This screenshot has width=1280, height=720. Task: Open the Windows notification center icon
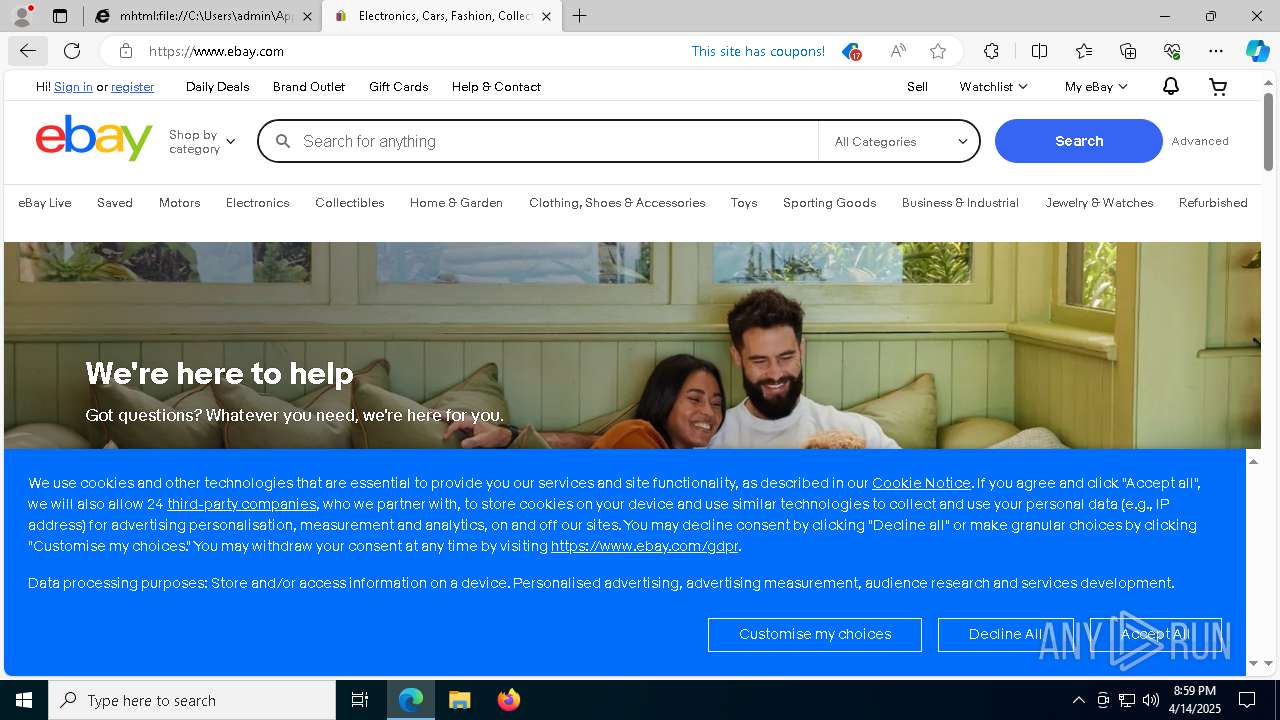pos(1247,700)
